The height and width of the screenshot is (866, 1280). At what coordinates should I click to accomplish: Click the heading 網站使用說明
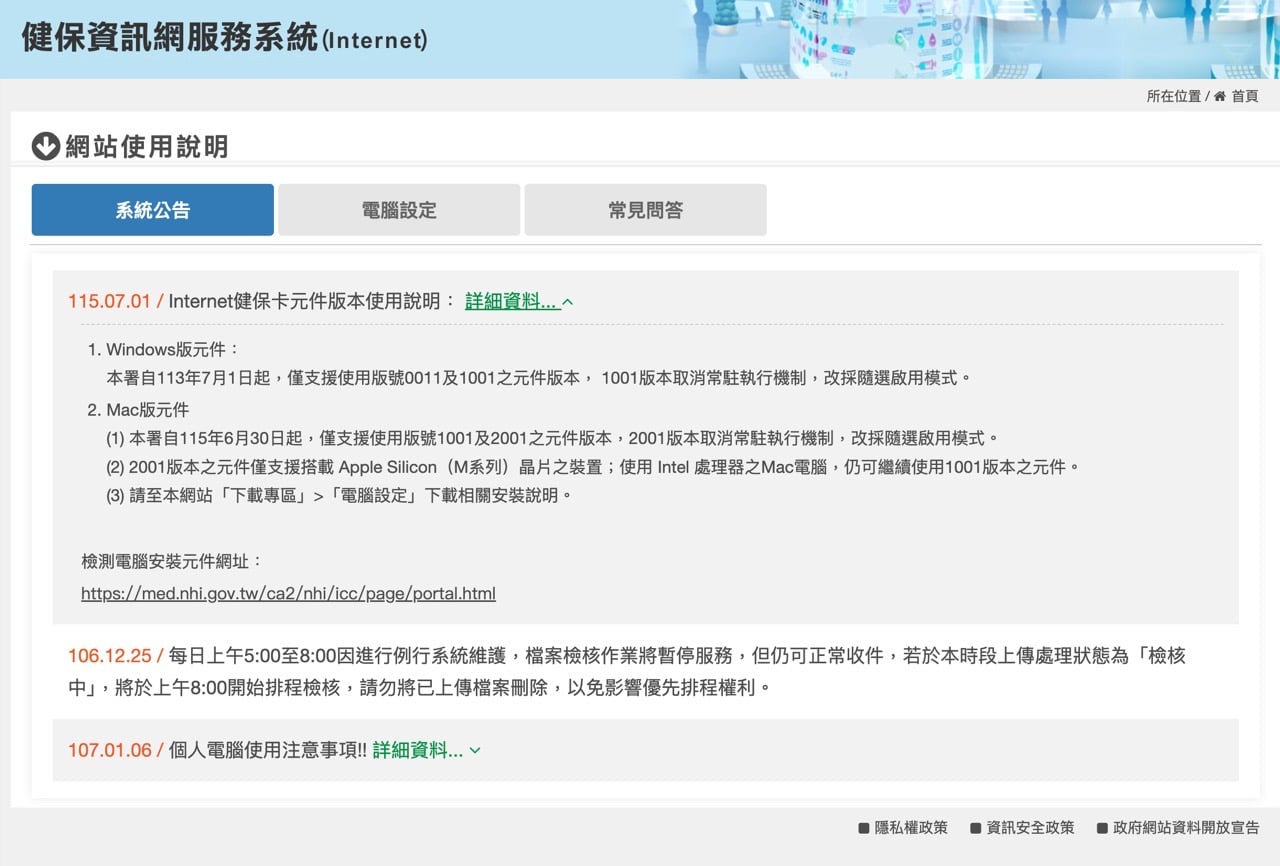click(147, 147)
